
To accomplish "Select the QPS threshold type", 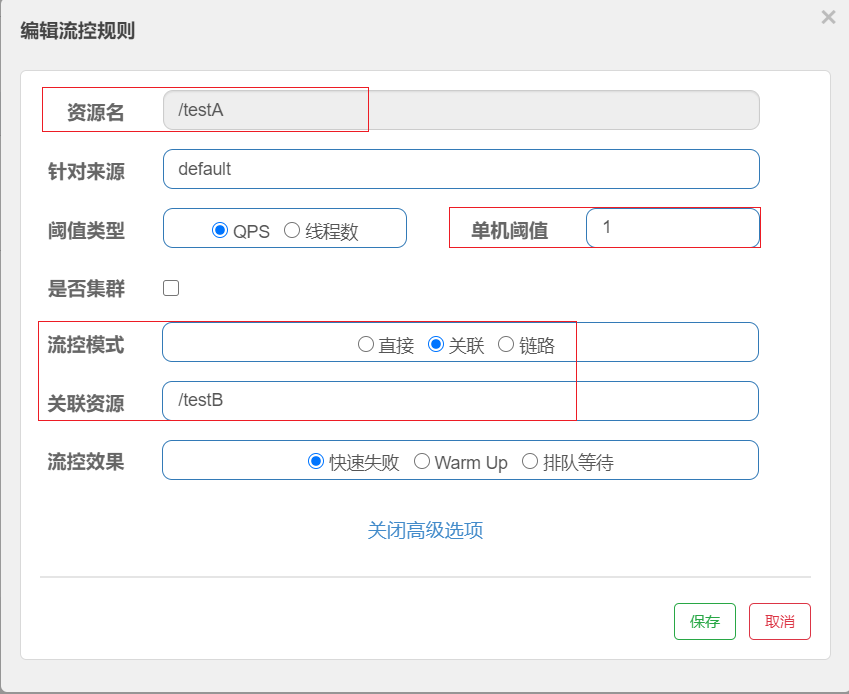I will click(x=220, y=230).
